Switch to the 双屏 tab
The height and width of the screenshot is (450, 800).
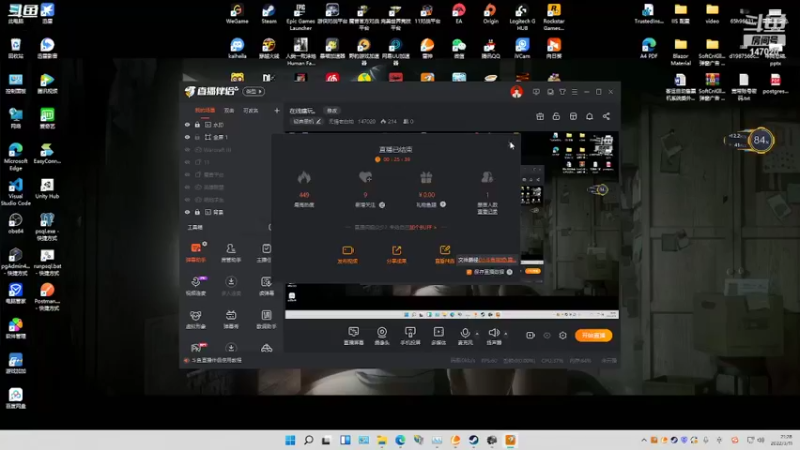(229, 110)
